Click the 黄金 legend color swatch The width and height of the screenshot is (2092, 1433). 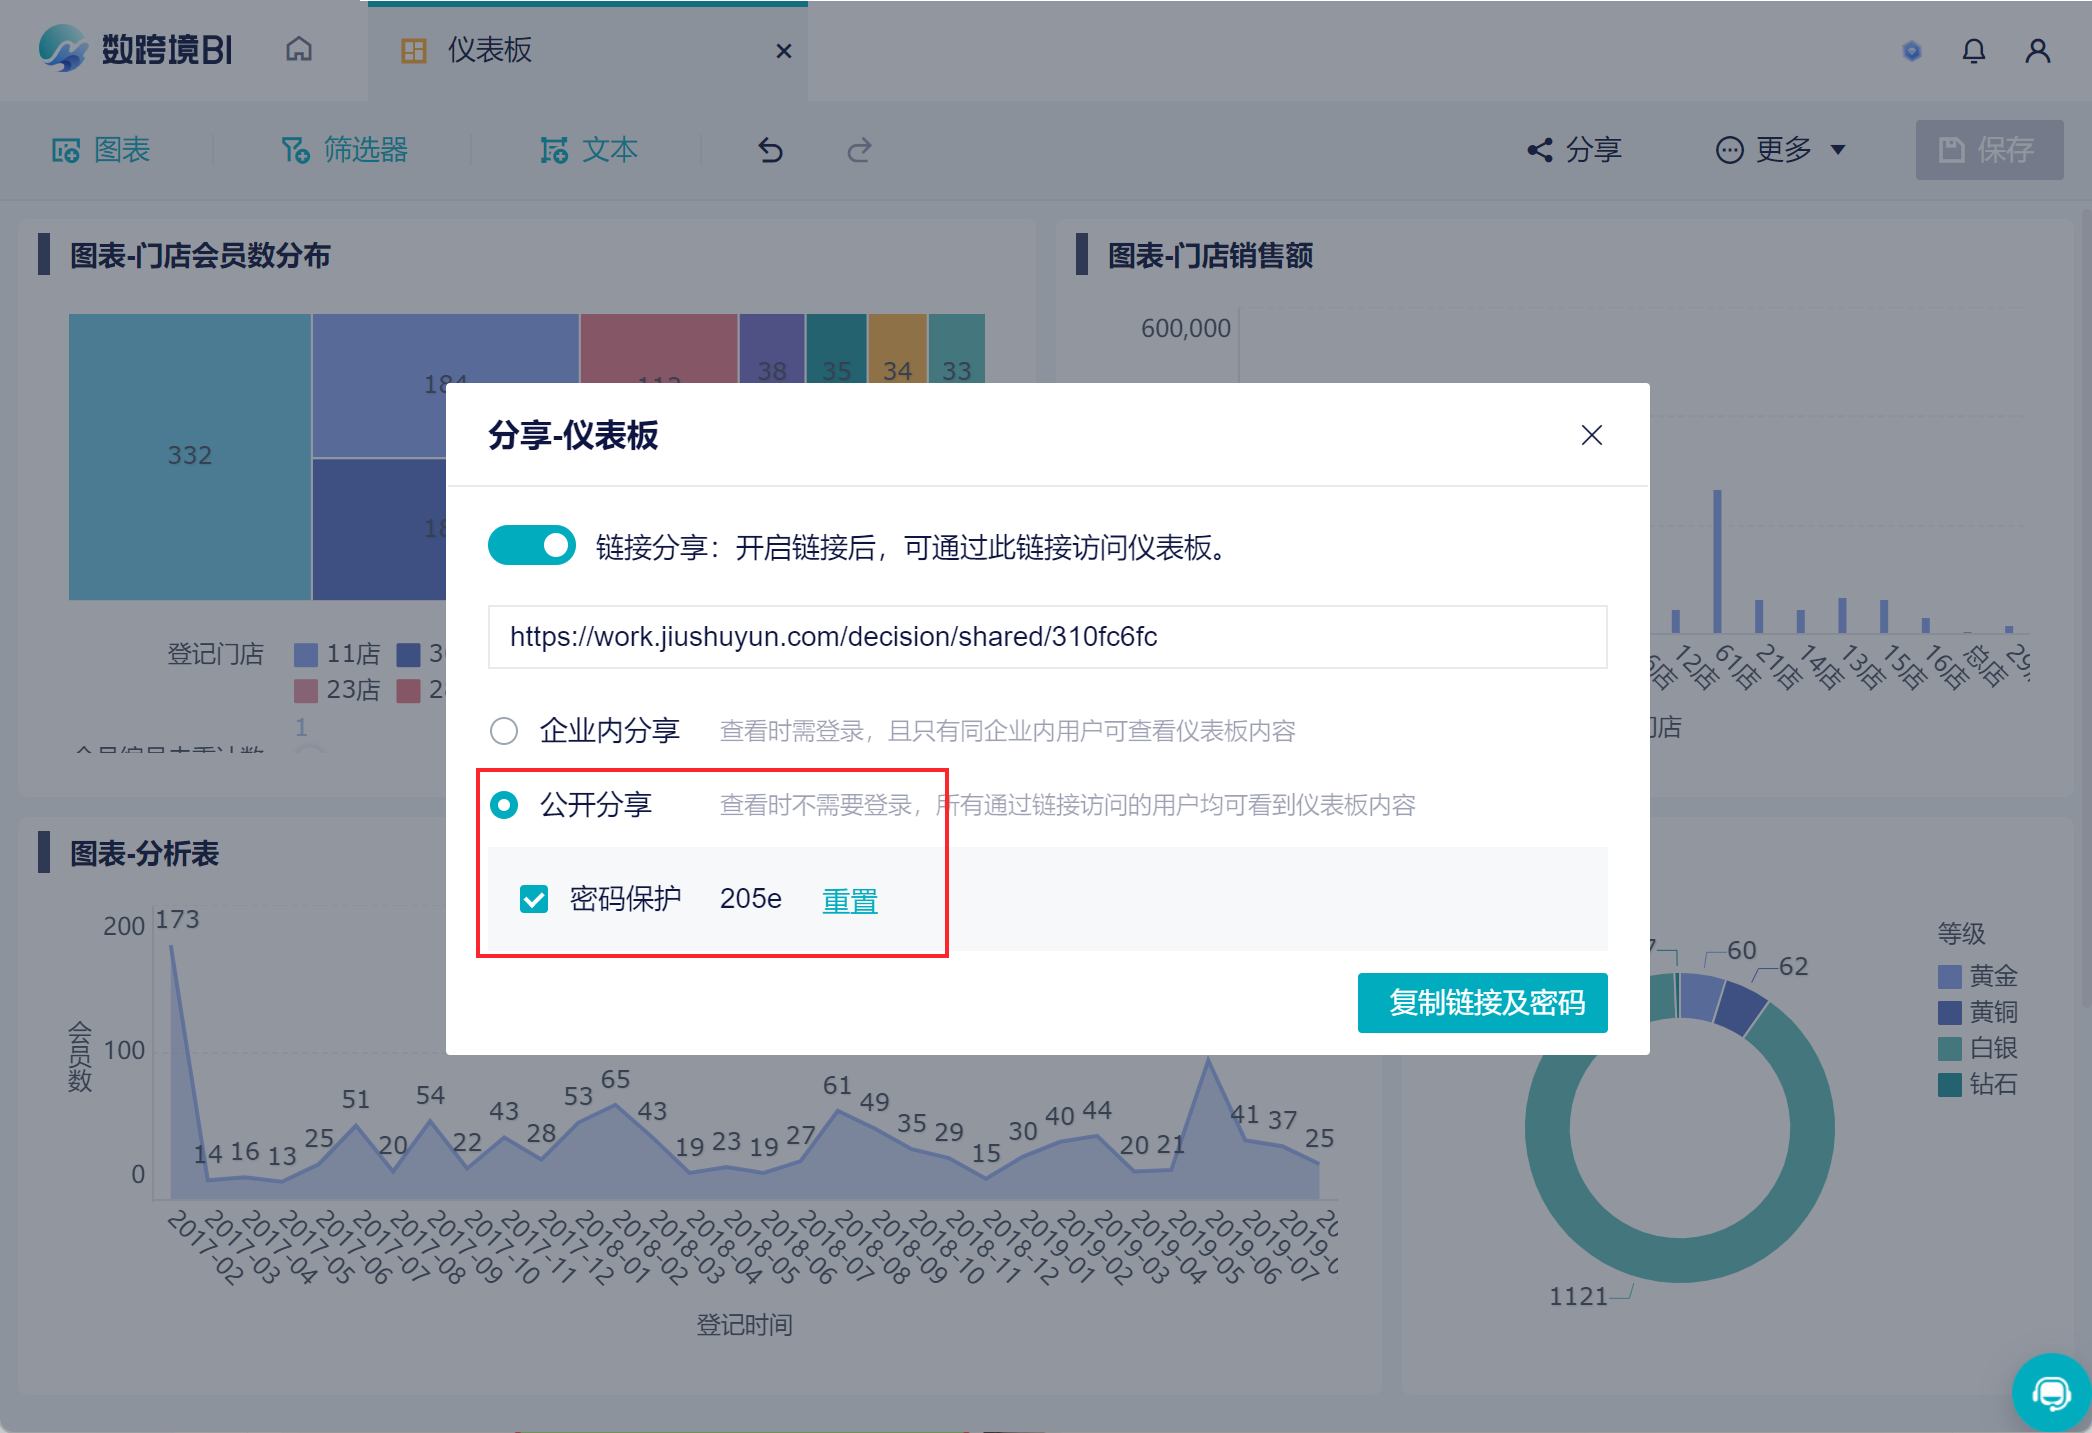click(x=1949, y=976)
